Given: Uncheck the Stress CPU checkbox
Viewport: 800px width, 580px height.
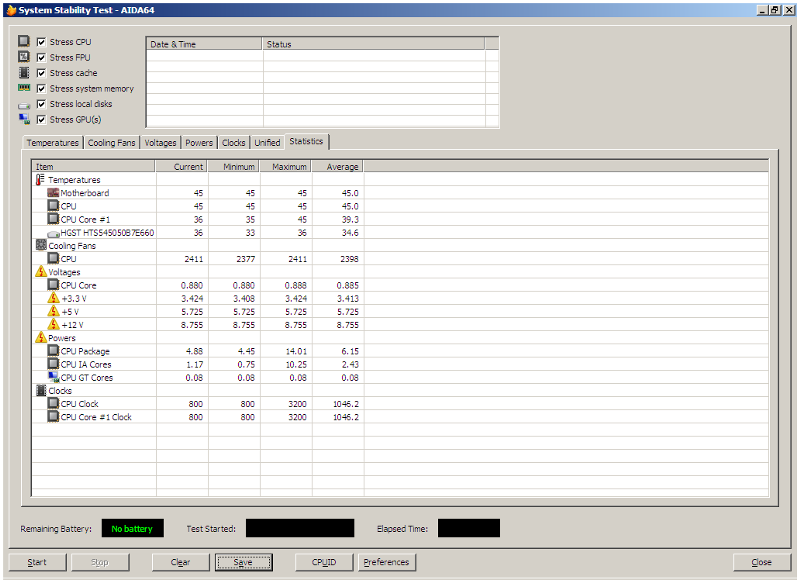Looking at the screenshot, I should 41,42.
